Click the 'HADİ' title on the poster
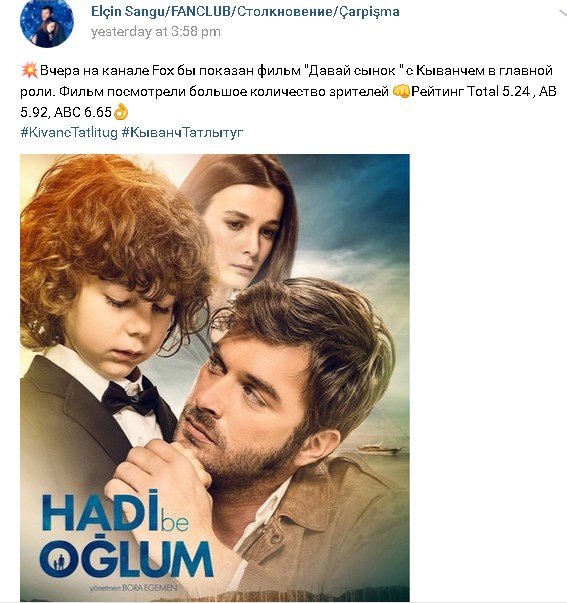This screenshot has height=603, width=567. pos(101,513)
